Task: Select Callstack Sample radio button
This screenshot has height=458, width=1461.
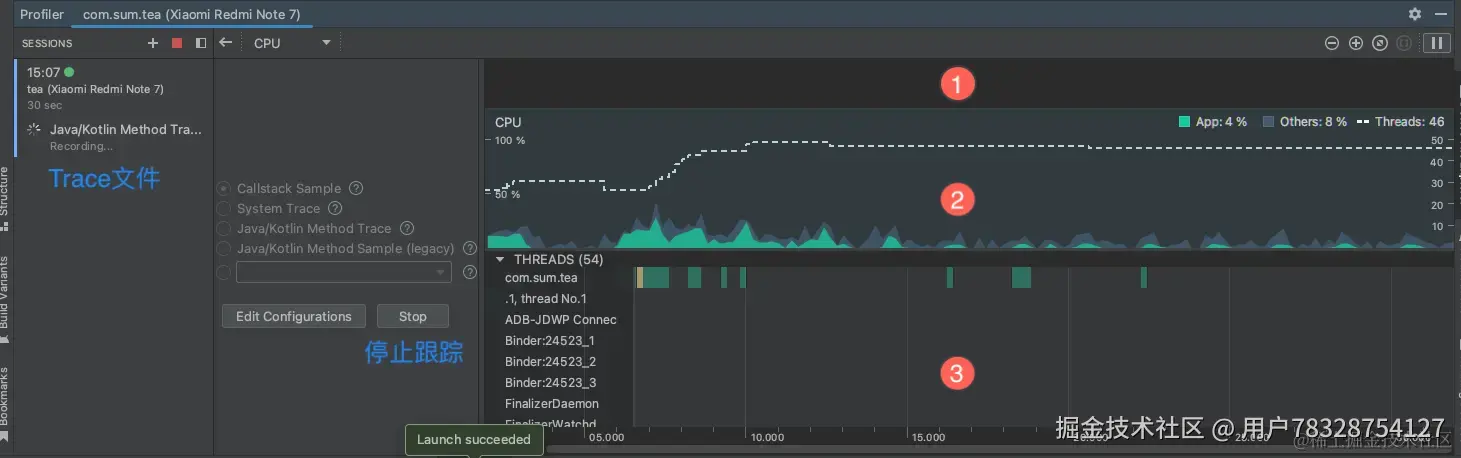Action: pos(224,188)
